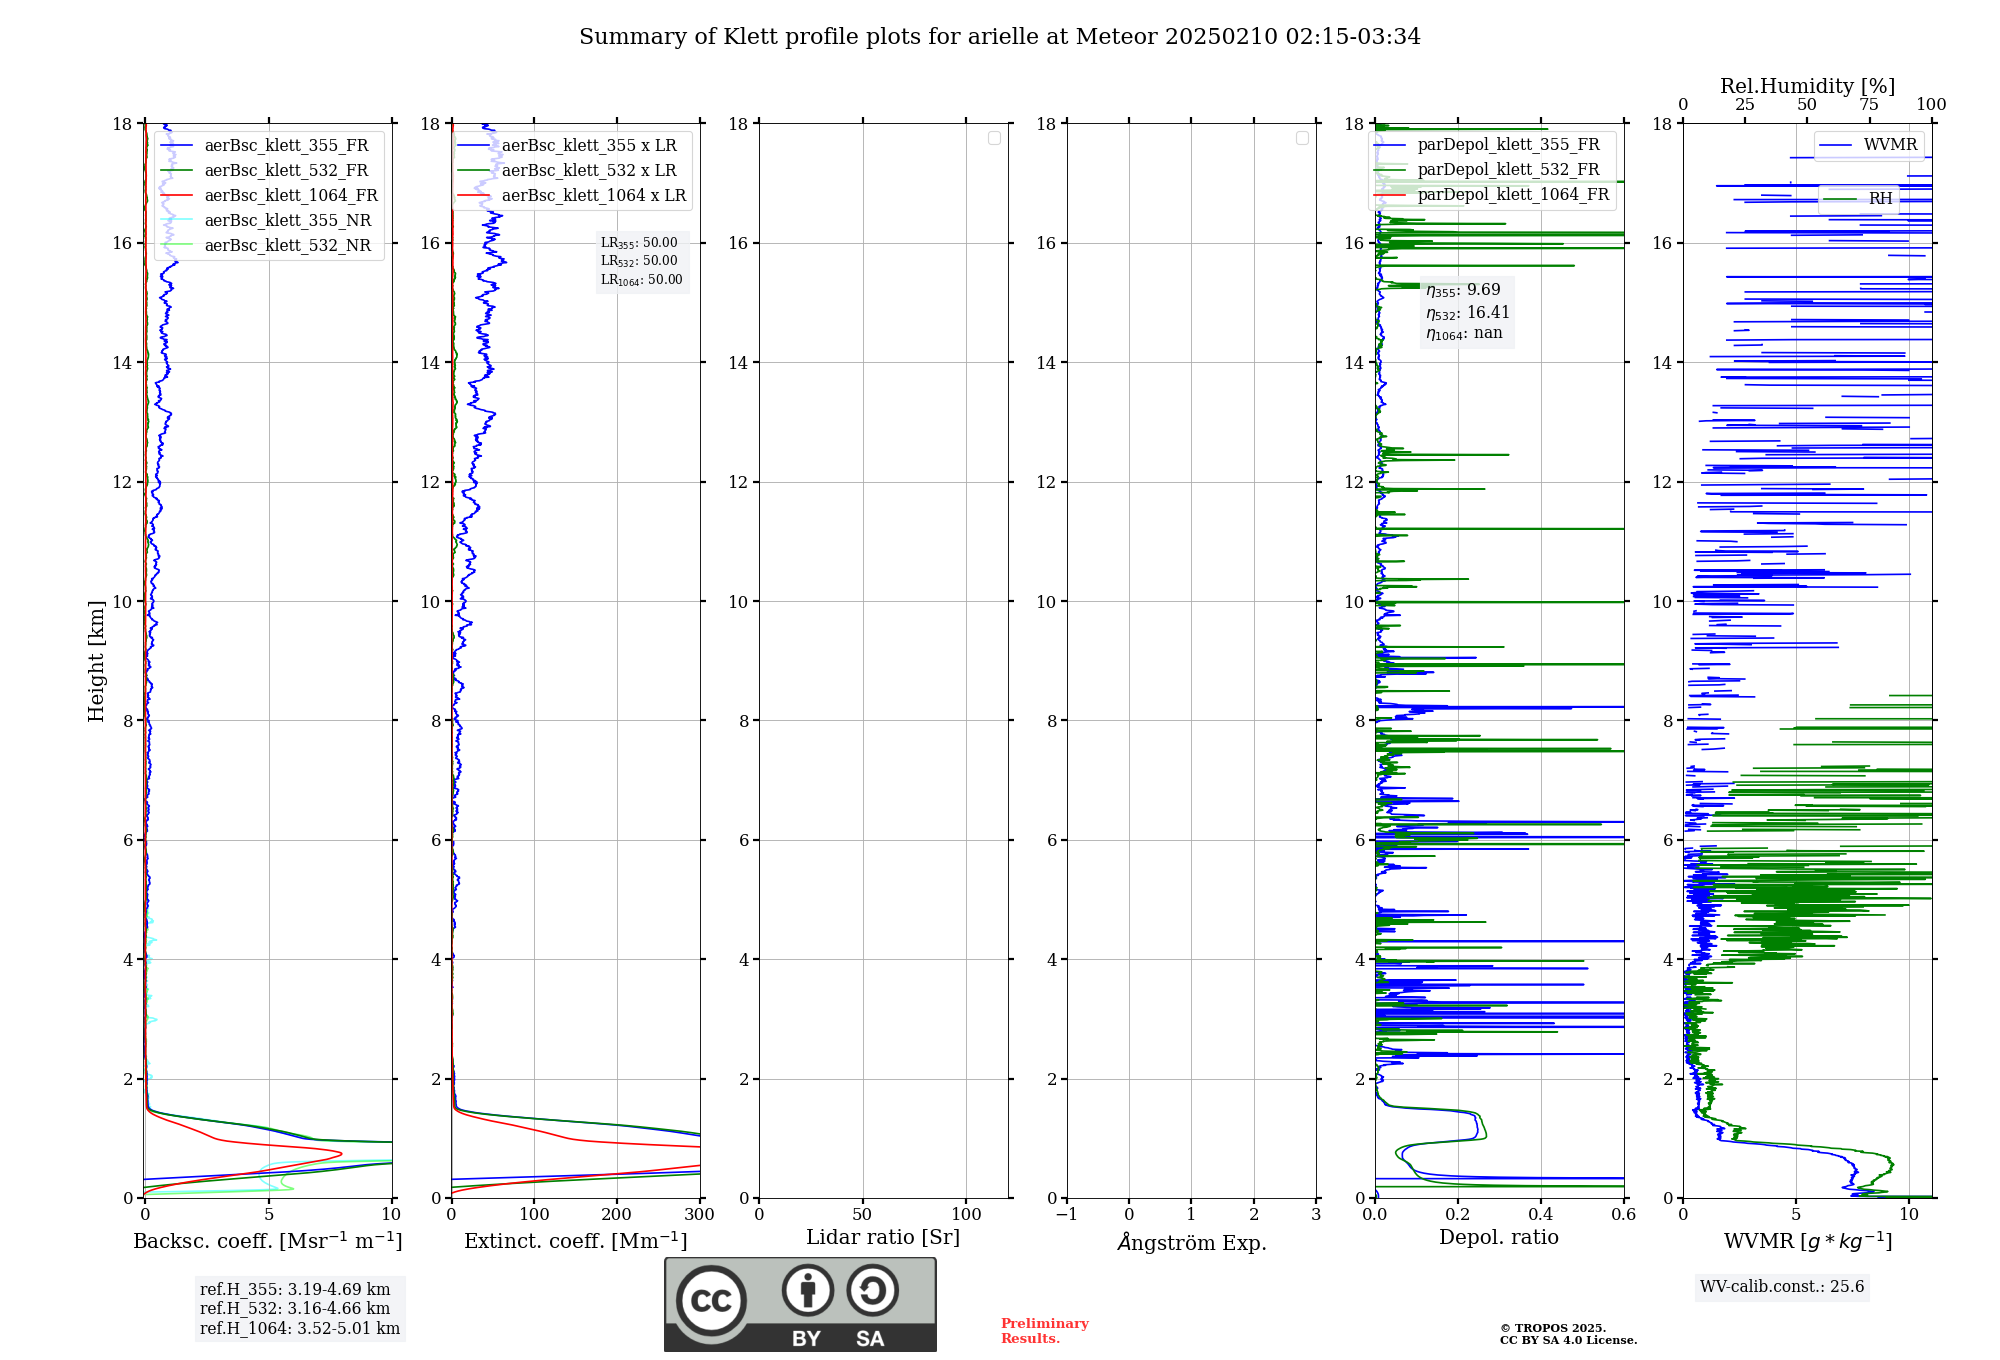
Task: Click the η532: 16.41 annotation
Action: 1468,313
